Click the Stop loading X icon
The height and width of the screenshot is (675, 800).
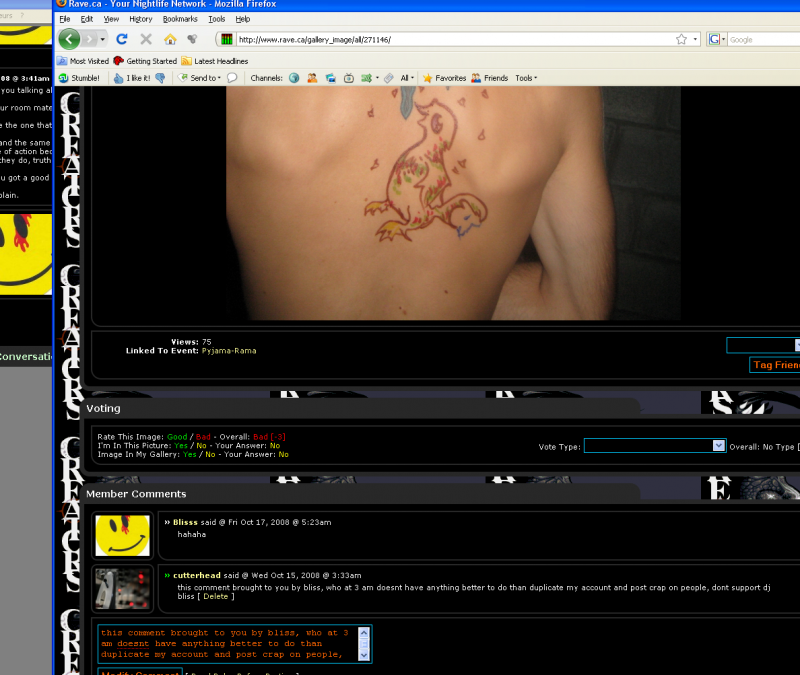click(x=146, y=39)
